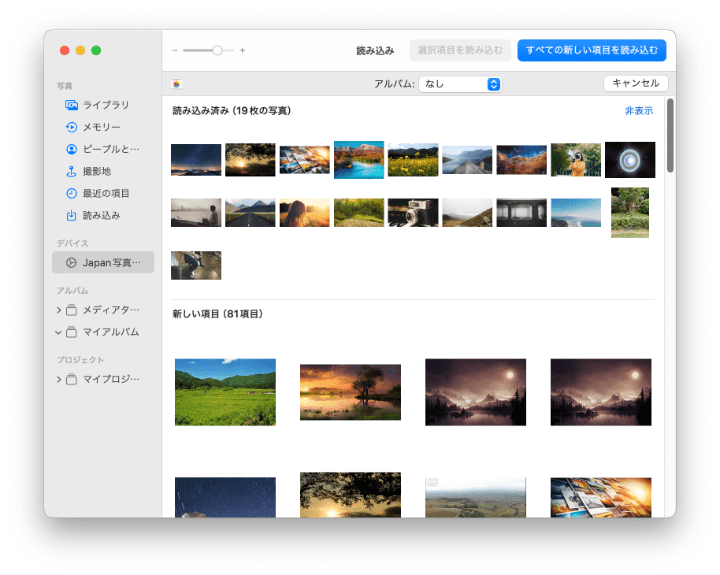Expand the マイプロジェクト folder

coord(59,379)
